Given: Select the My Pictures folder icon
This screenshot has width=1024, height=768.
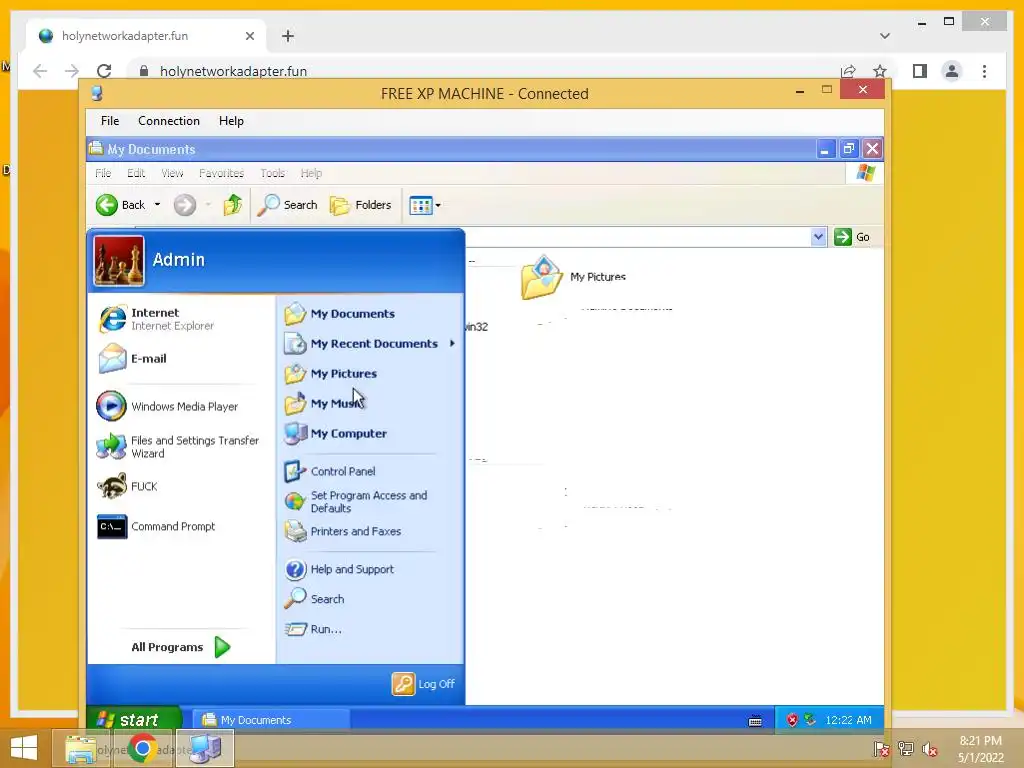Looking at the screenshot, I should coord(541,278).
